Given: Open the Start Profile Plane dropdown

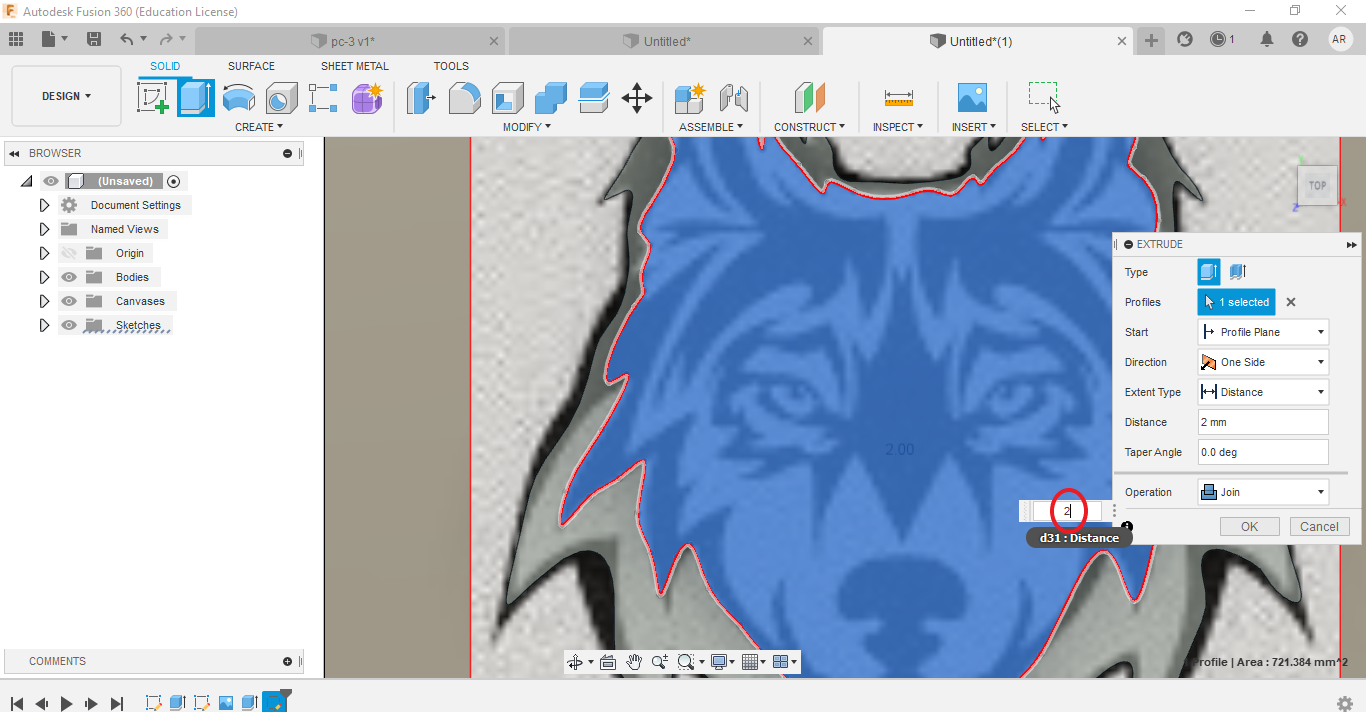Looking at the screenshot, I should pyautogui.click(x=1263, y=332).
